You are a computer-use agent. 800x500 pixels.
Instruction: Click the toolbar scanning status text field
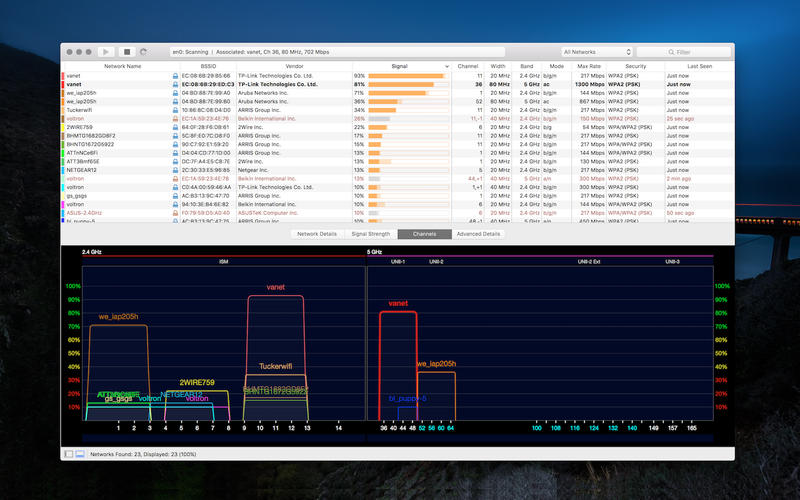tap(337, 52)
